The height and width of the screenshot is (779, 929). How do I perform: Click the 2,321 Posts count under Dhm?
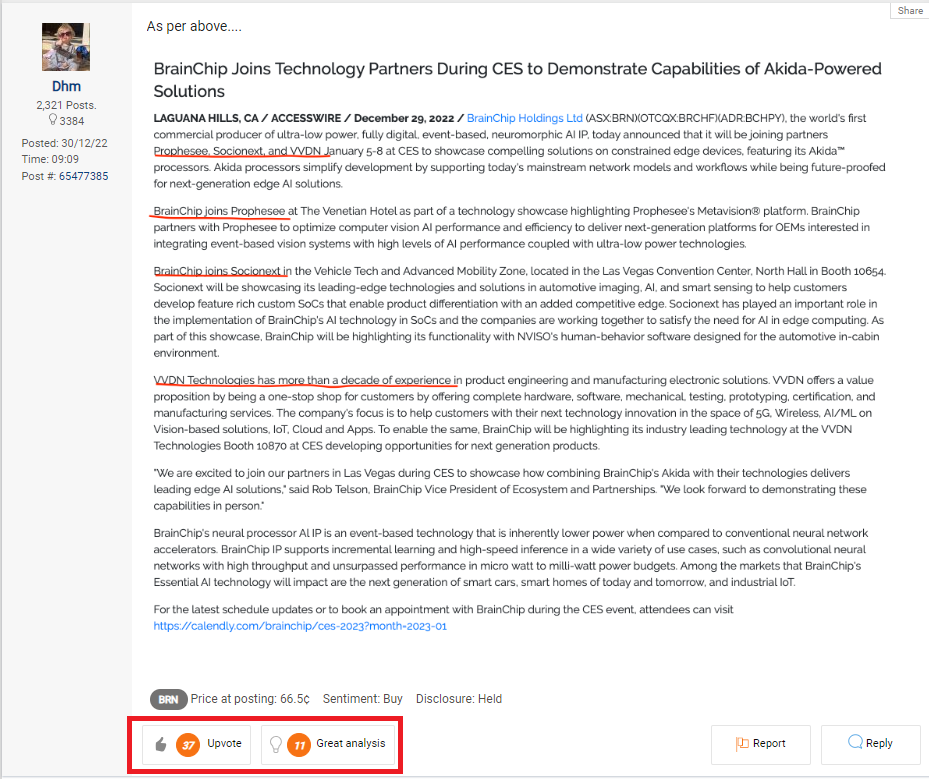tap(66, 105)
